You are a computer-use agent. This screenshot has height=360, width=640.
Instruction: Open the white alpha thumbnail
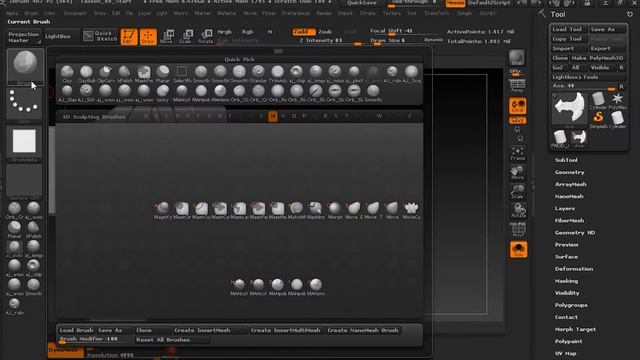24,142
